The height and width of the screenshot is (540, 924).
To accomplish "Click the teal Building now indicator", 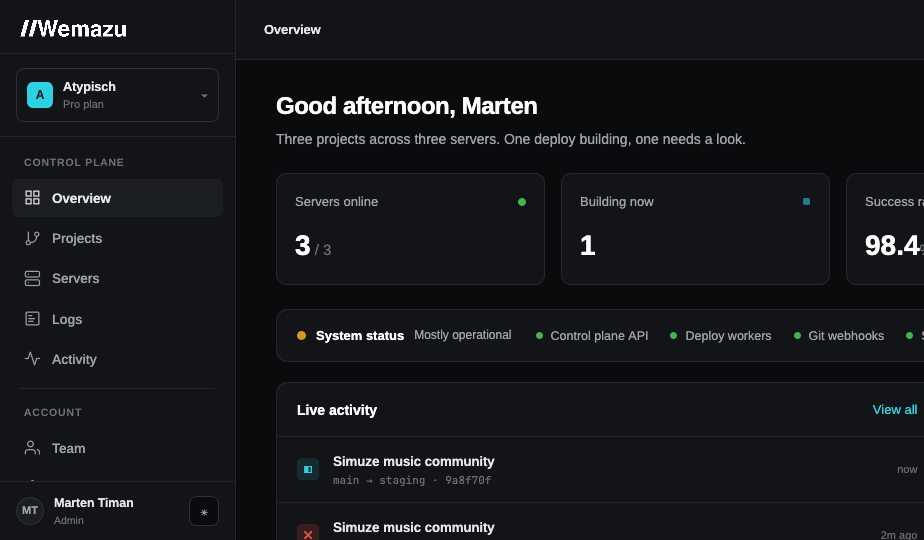I will tap(806, 202).
